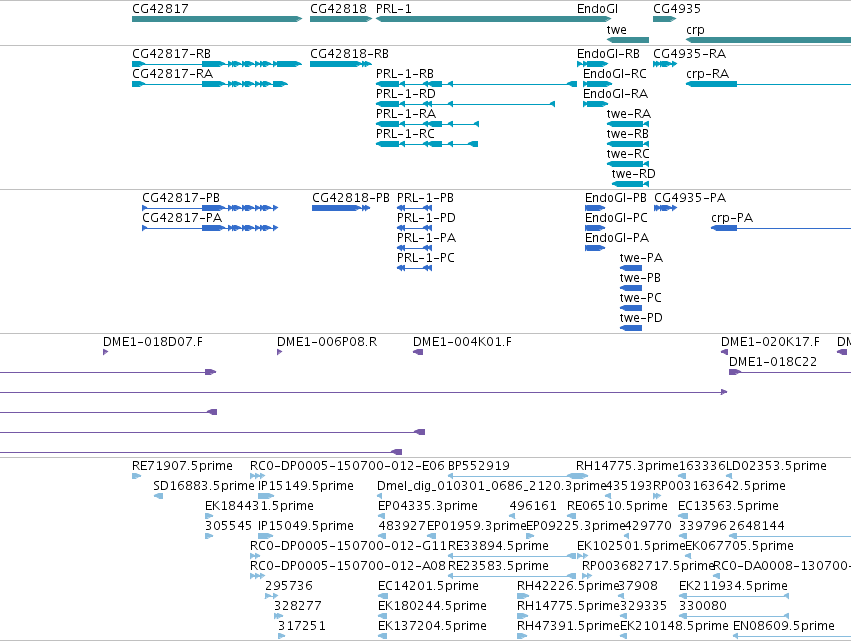The height and width of the screenshot is (641, 851).
Task: Select transcript twe-RC
Action: click(x=628, y=164)
